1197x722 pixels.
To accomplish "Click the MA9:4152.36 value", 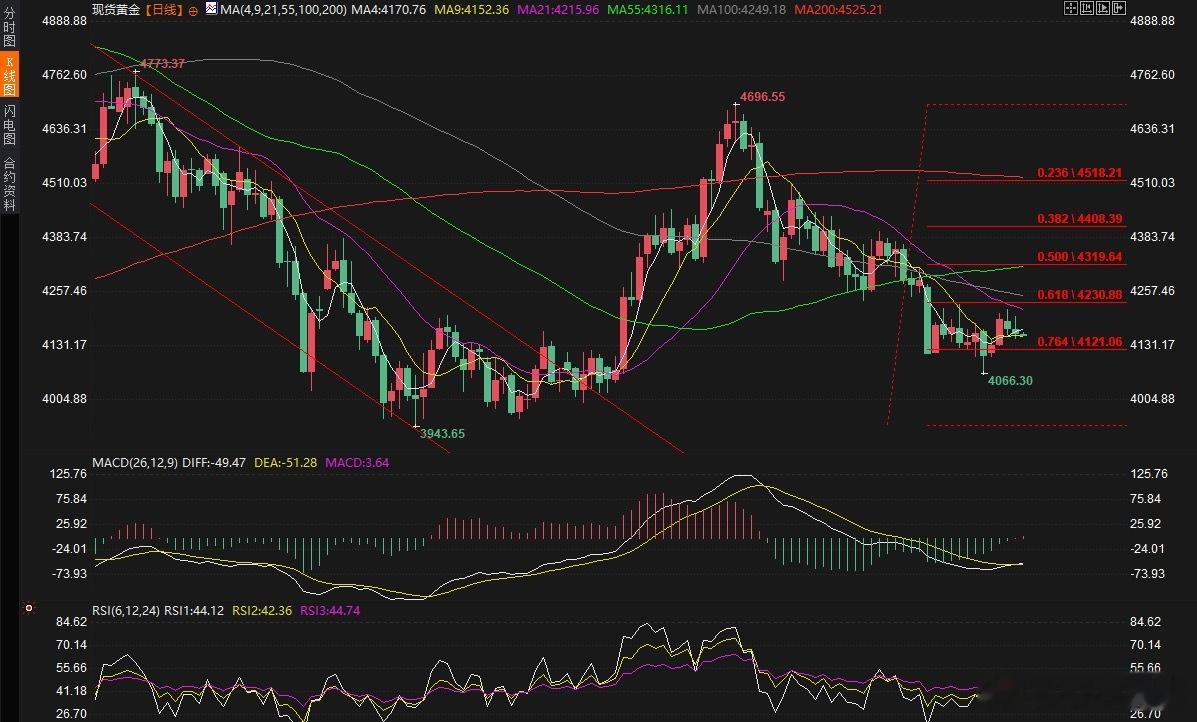I will pyautogui.click(x=471, y=10).
